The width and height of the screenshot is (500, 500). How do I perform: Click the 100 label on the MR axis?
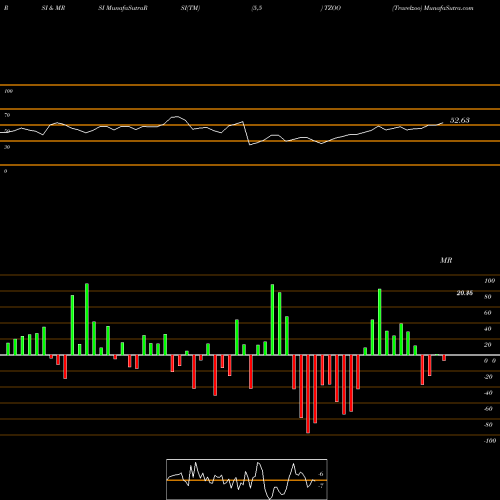coord(489,281)
